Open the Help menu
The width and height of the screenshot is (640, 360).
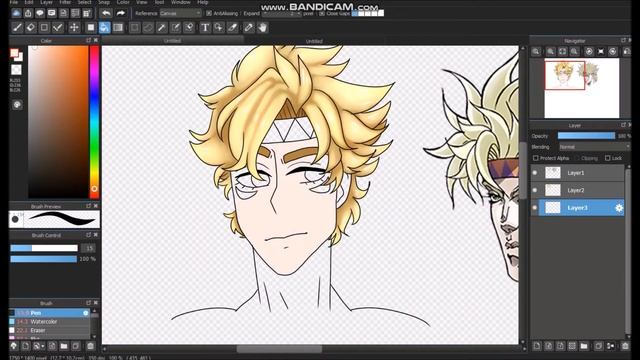click(203, 2)
